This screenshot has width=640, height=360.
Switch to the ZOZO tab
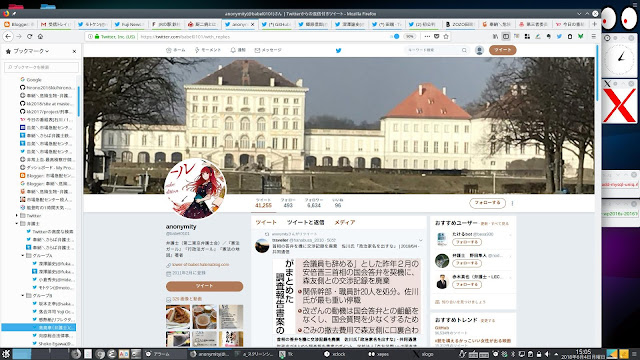[460, 24]
